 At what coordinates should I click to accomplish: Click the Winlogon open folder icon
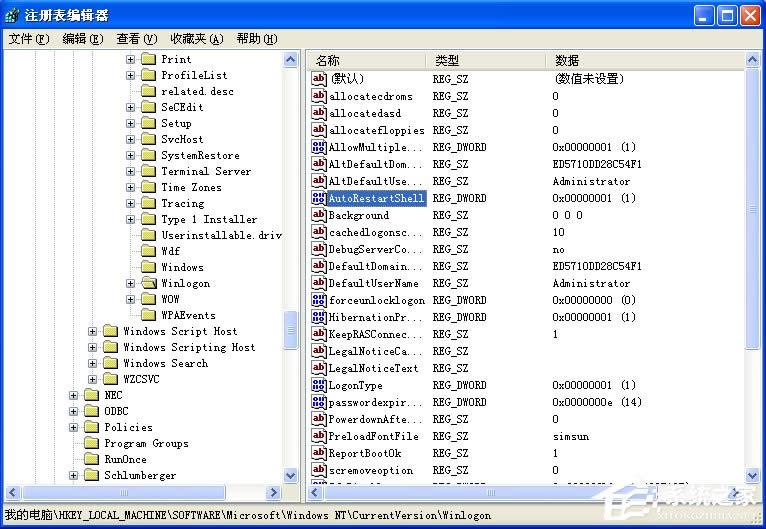coord(149,283)
